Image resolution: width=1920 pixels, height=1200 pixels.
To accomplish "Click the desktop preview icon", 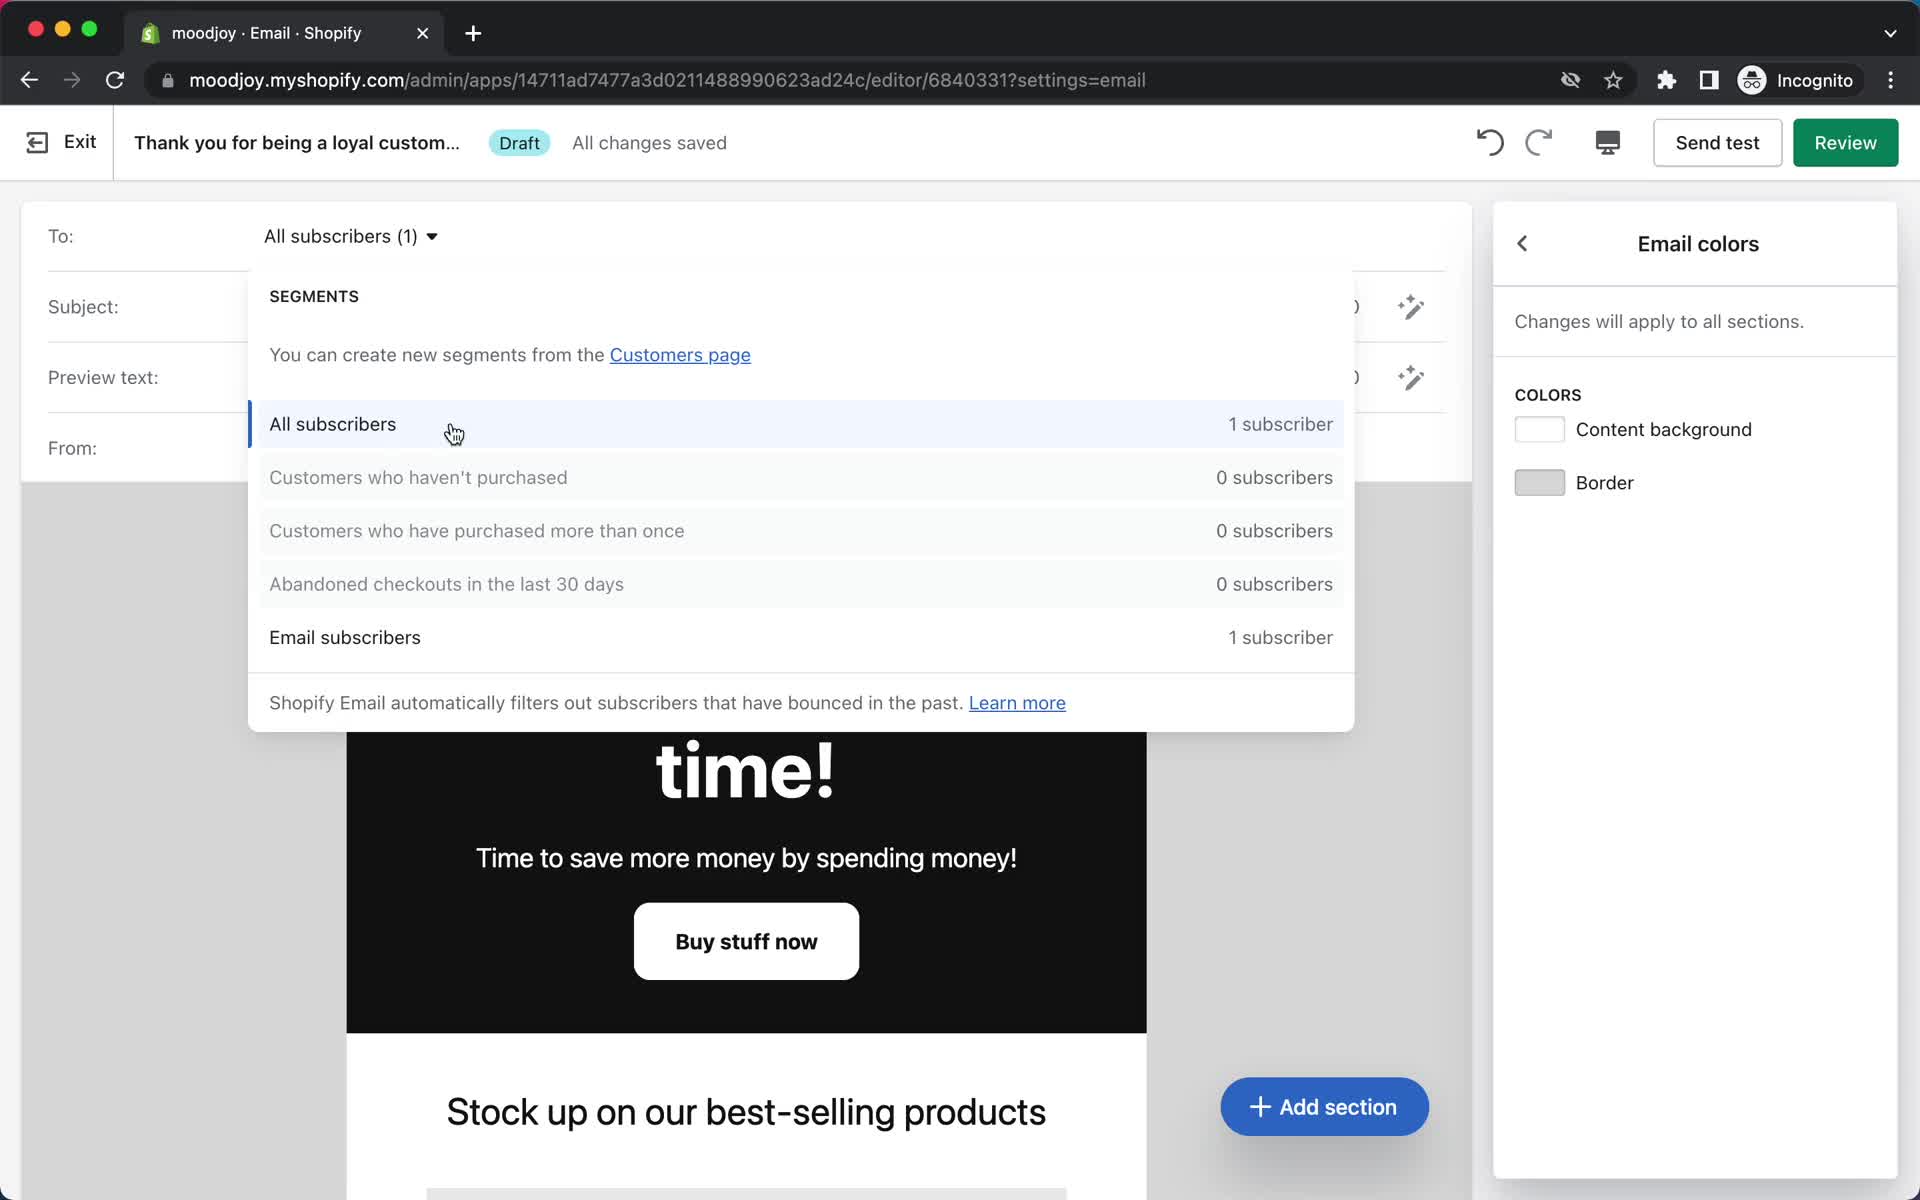I will [x=1606, y=142].
